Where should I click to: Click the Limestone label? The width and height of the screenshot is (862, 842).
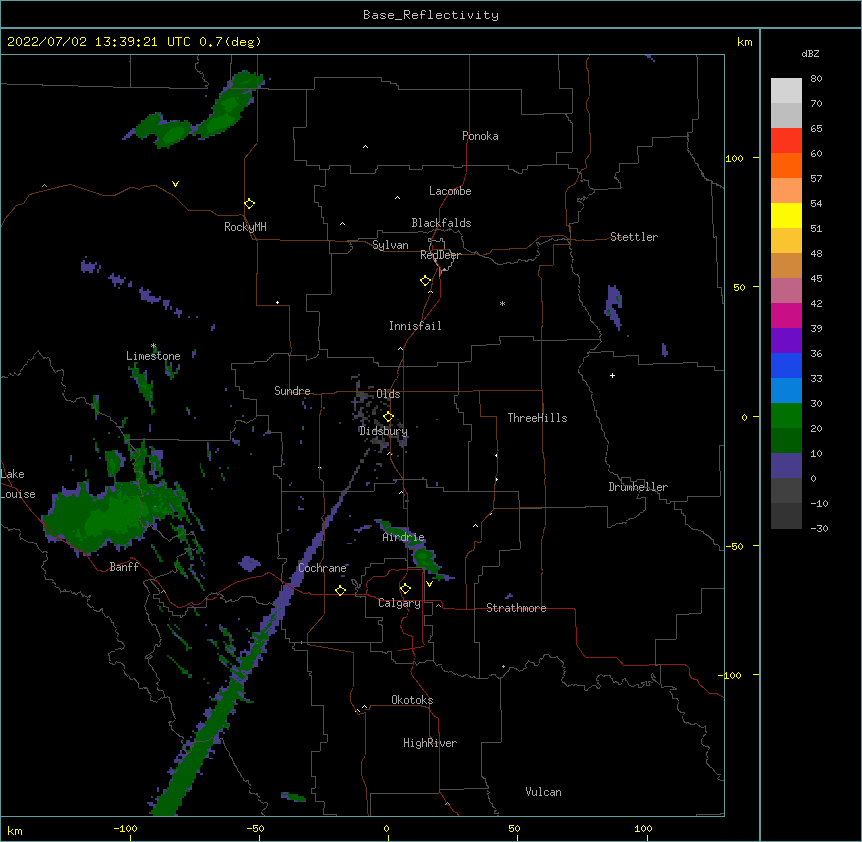pos(153,356)
